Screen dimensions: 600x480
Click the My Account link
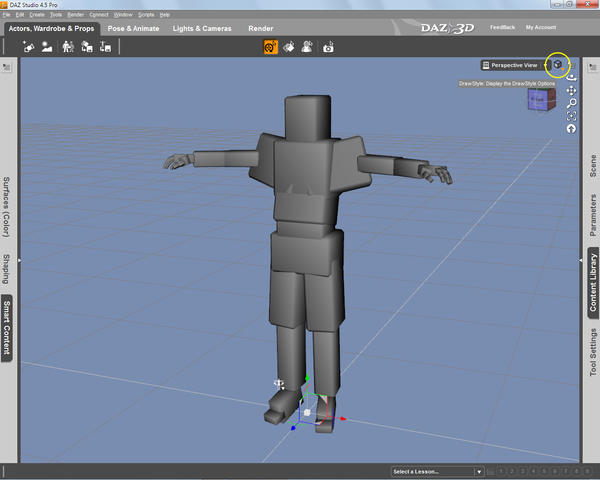click(x=541, y=27)
